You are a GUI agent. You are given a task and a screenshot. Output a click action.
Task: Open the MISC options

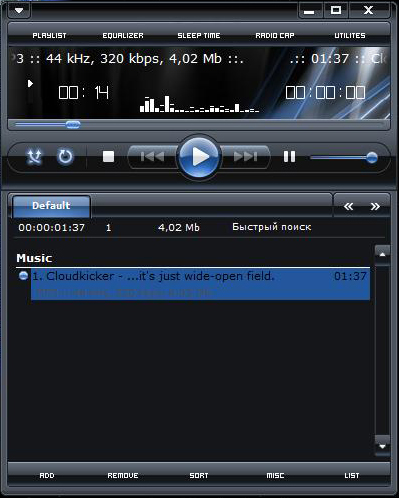275,476
